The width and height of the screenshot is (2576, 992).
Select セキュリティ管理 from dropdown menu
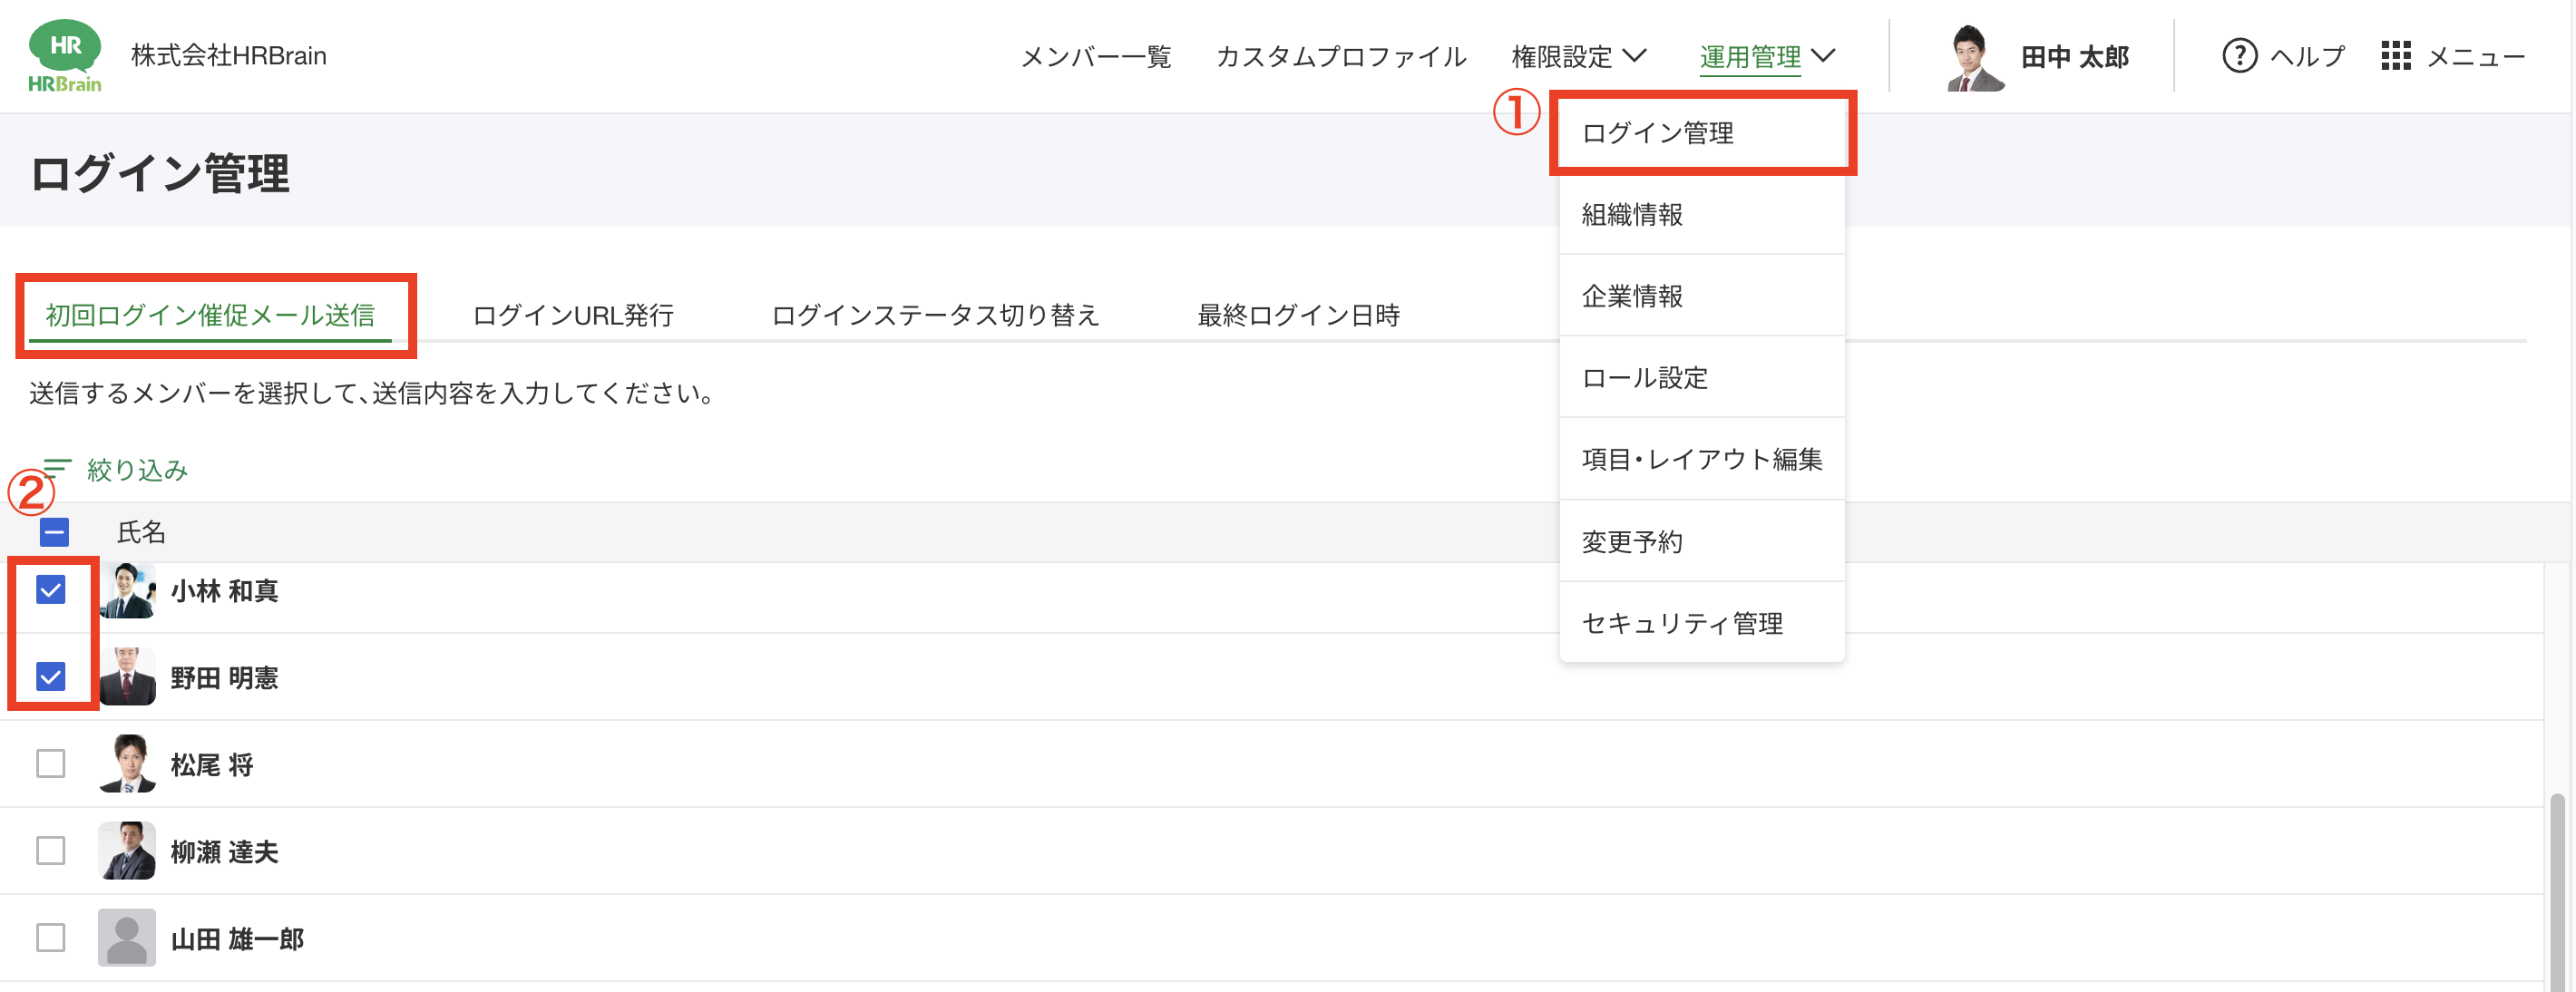click(x=1682, y=623)
